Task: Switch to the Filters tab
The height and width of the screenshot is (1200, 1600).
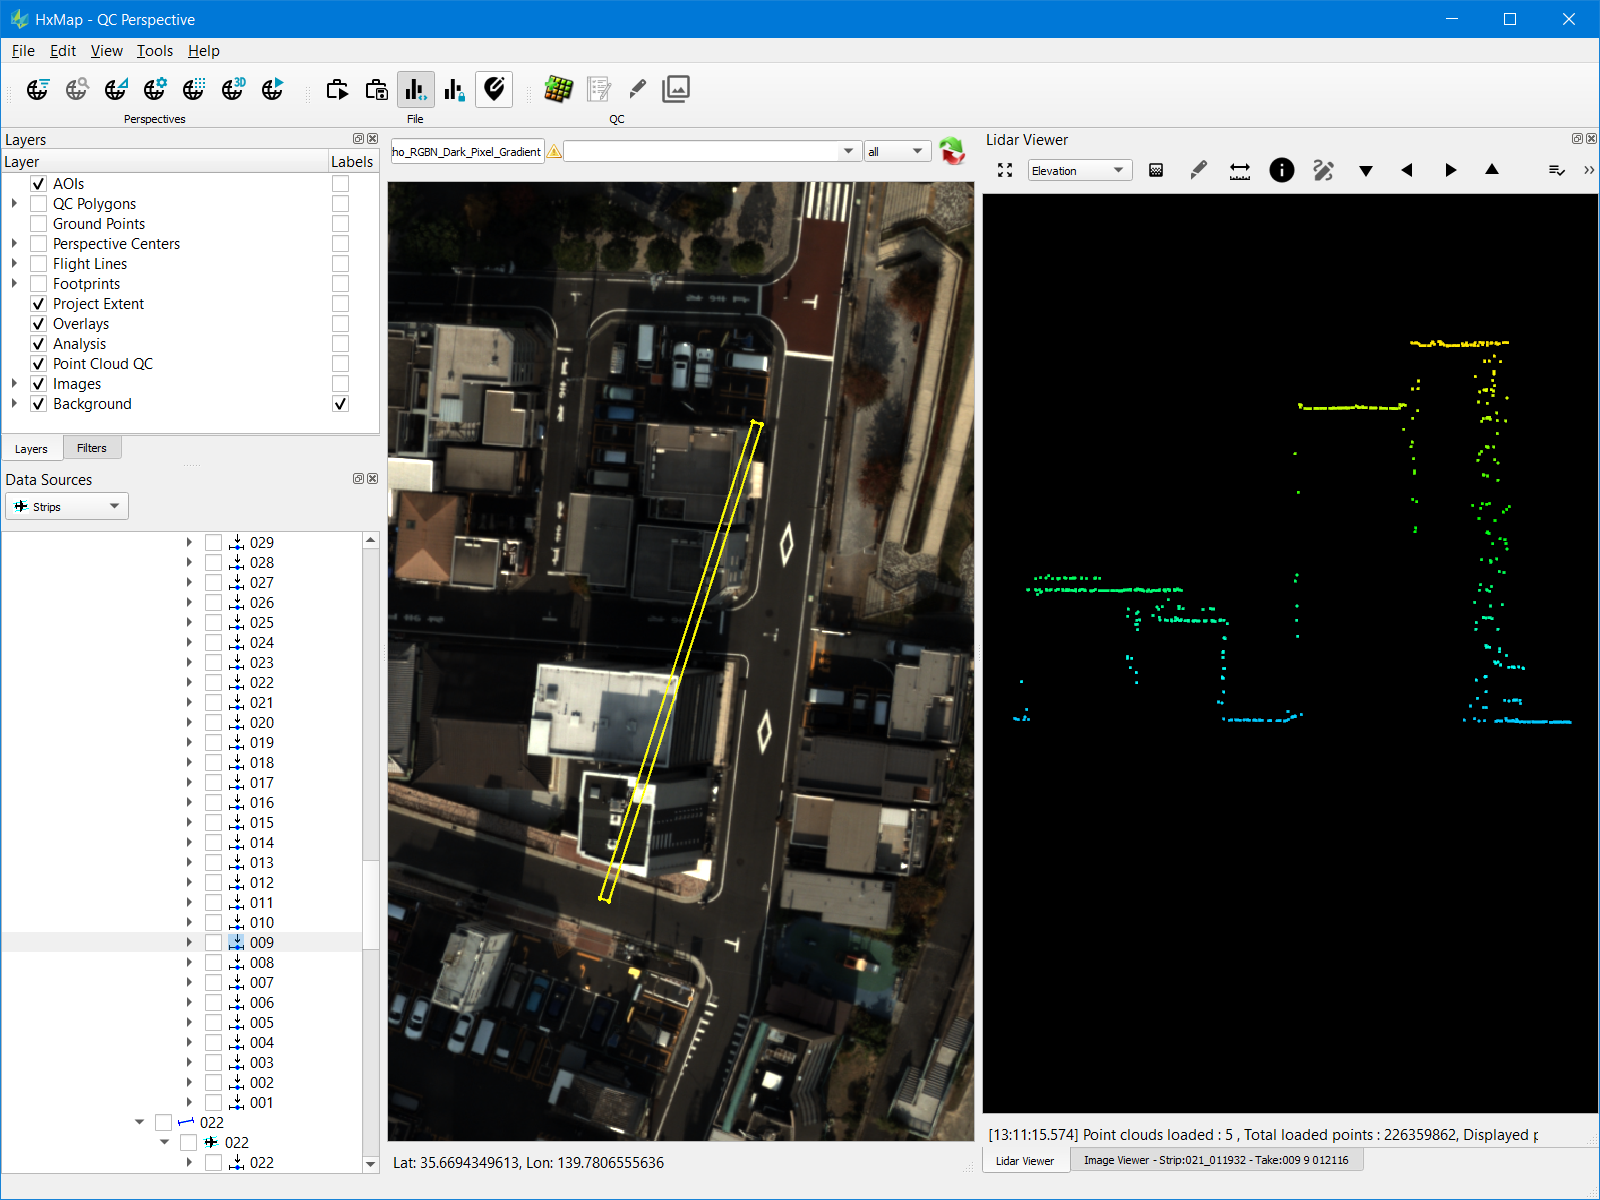Action: tap(91, 448)
